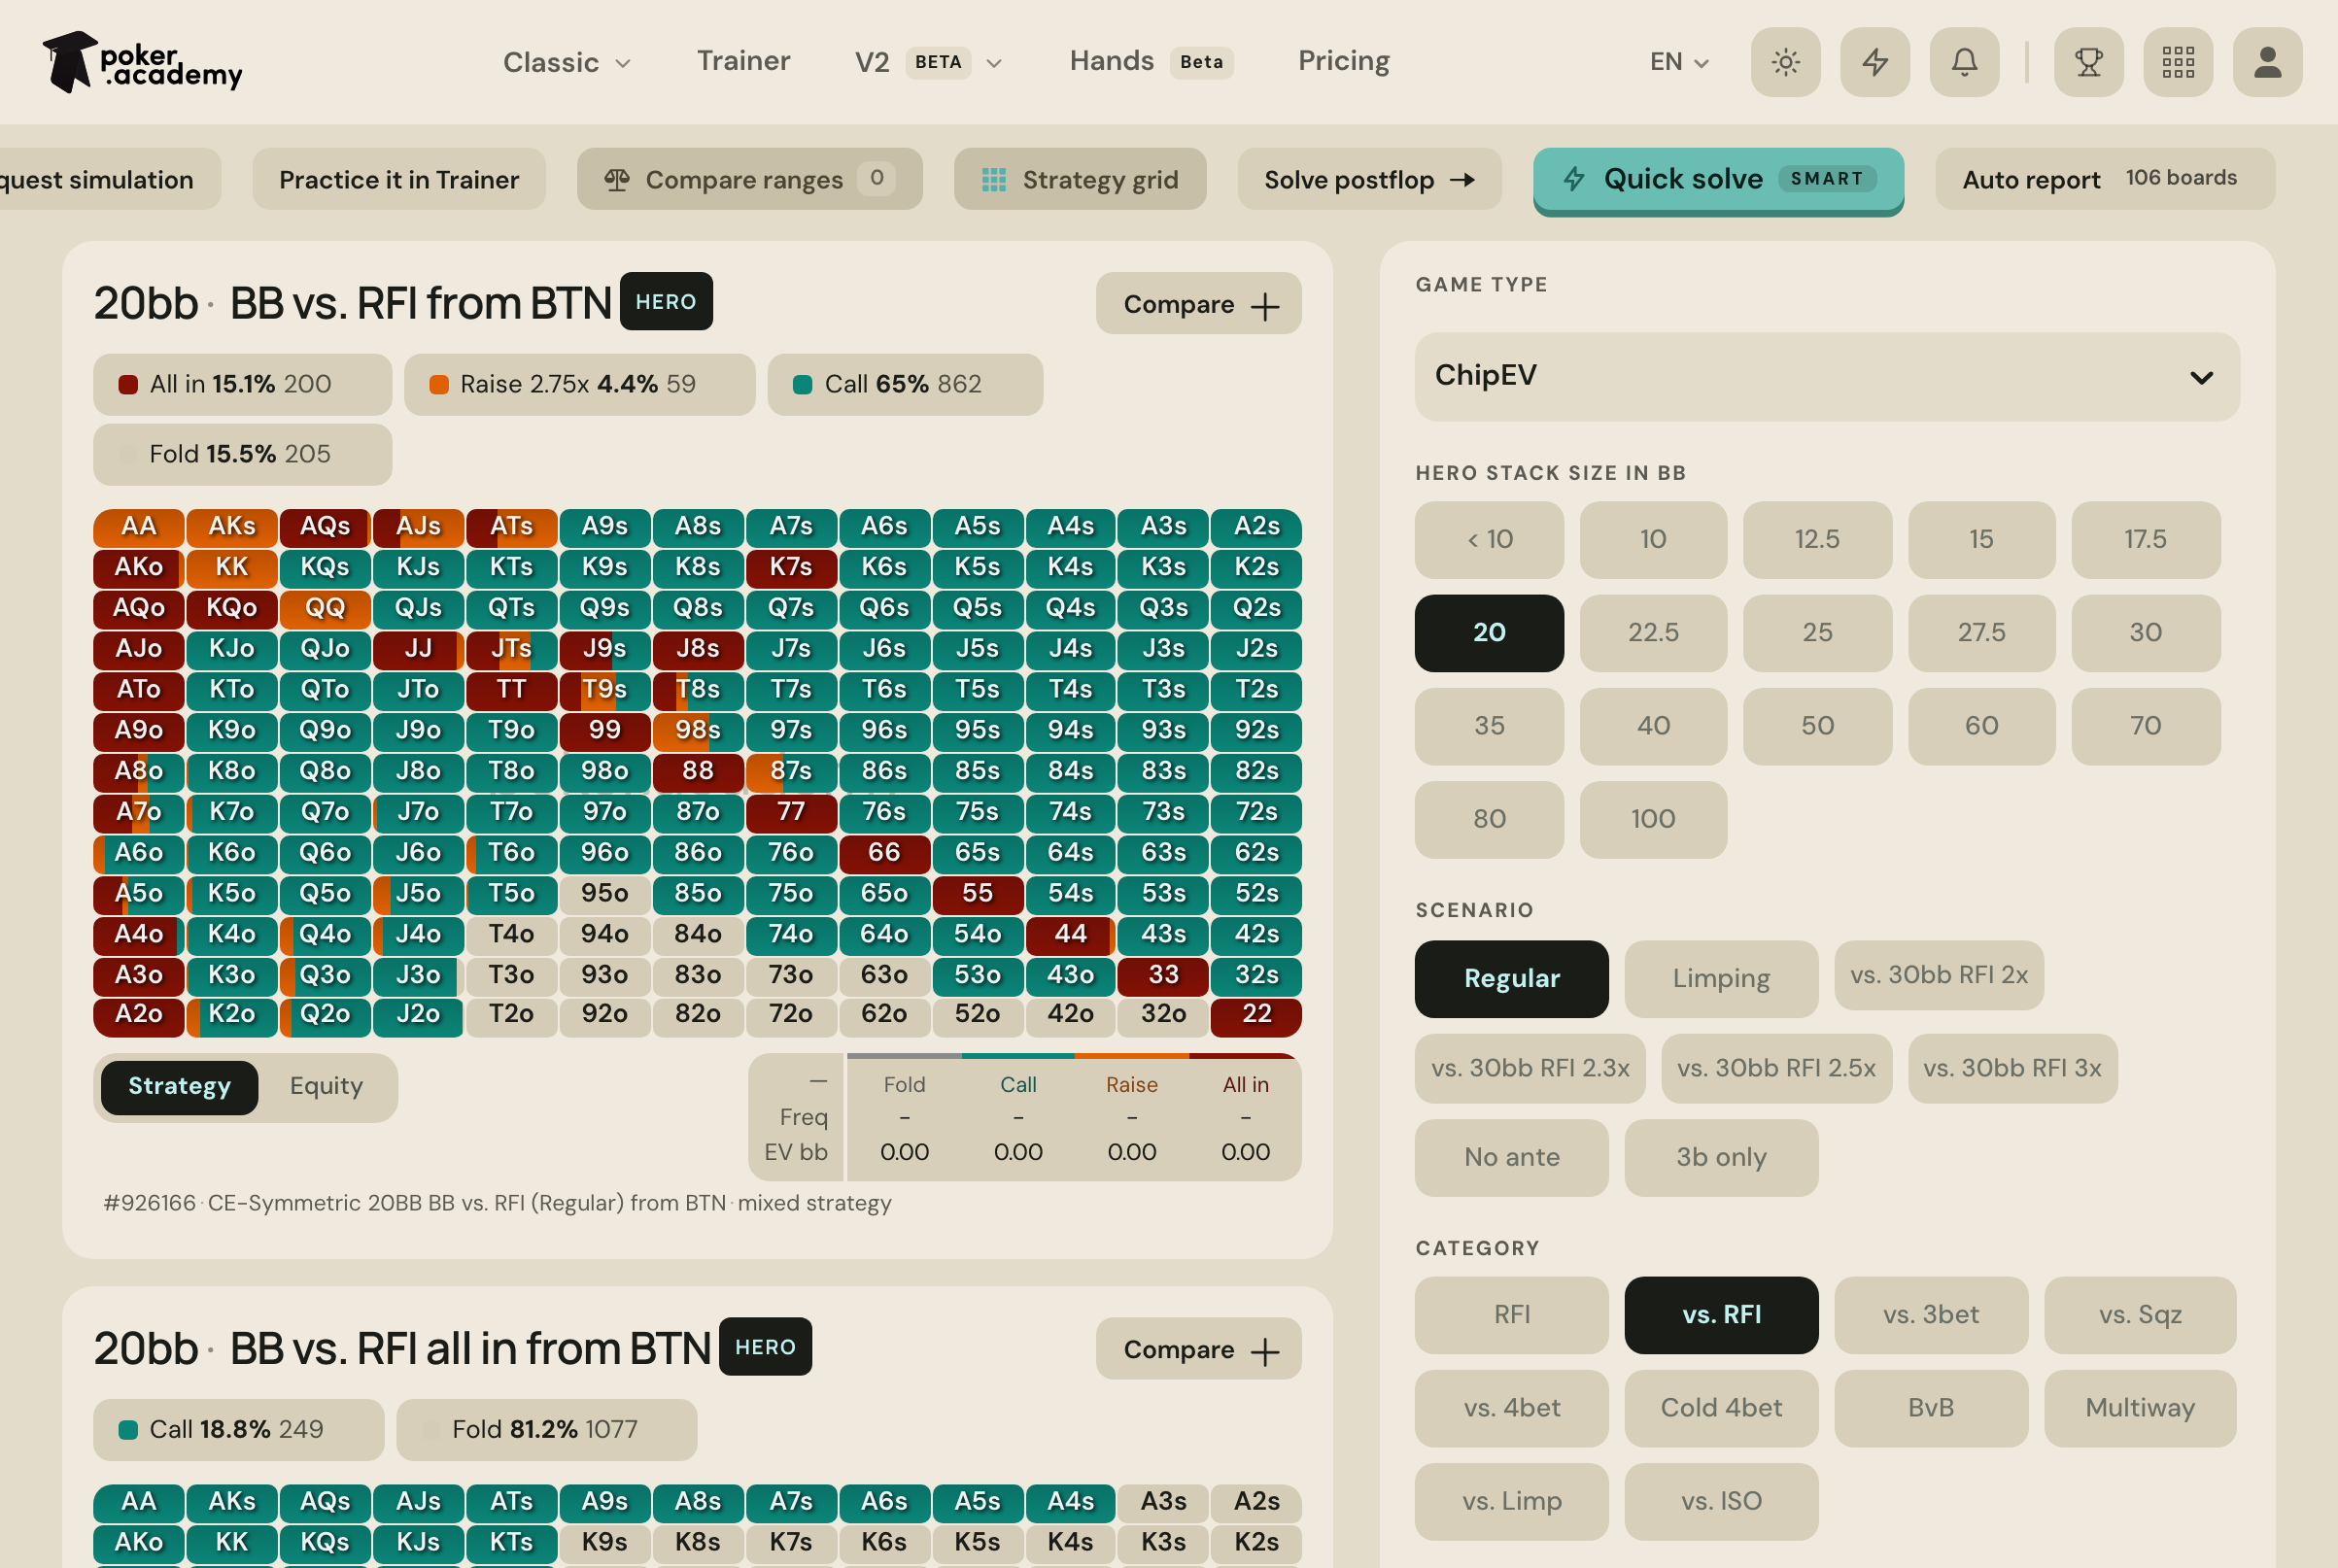Viewport: 2338px width, 1568px height.
Task: Select stack size 50
Action: [1817, 726]
